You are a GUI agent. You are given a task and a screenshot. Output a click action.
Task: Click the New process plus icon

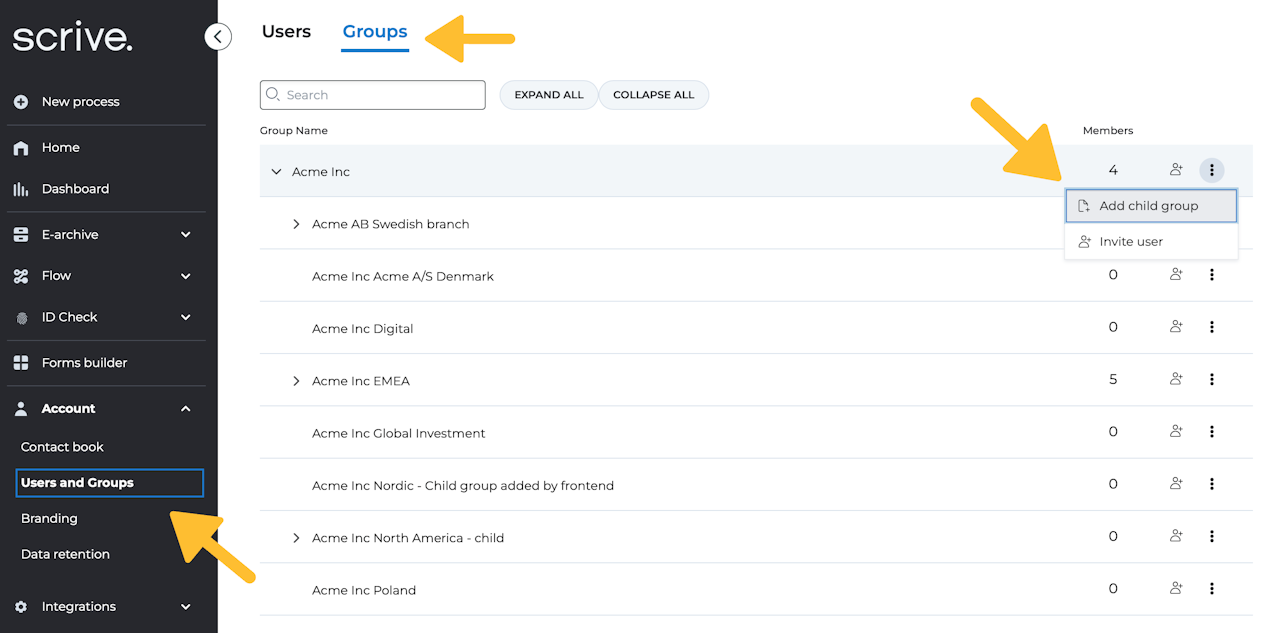click(21, 102)
